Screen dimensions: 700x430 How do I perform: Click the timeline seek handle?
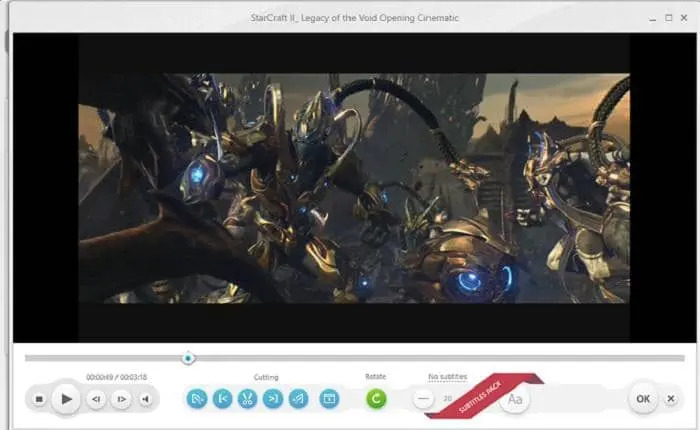[x=188, y=358]
